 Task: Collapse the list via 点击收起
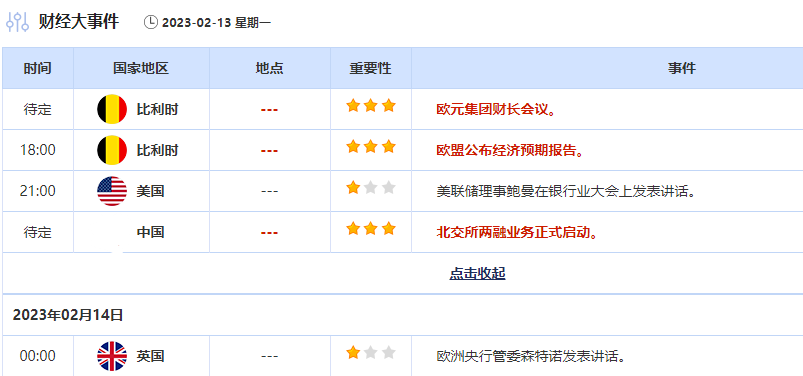click(x=477, y=274)
